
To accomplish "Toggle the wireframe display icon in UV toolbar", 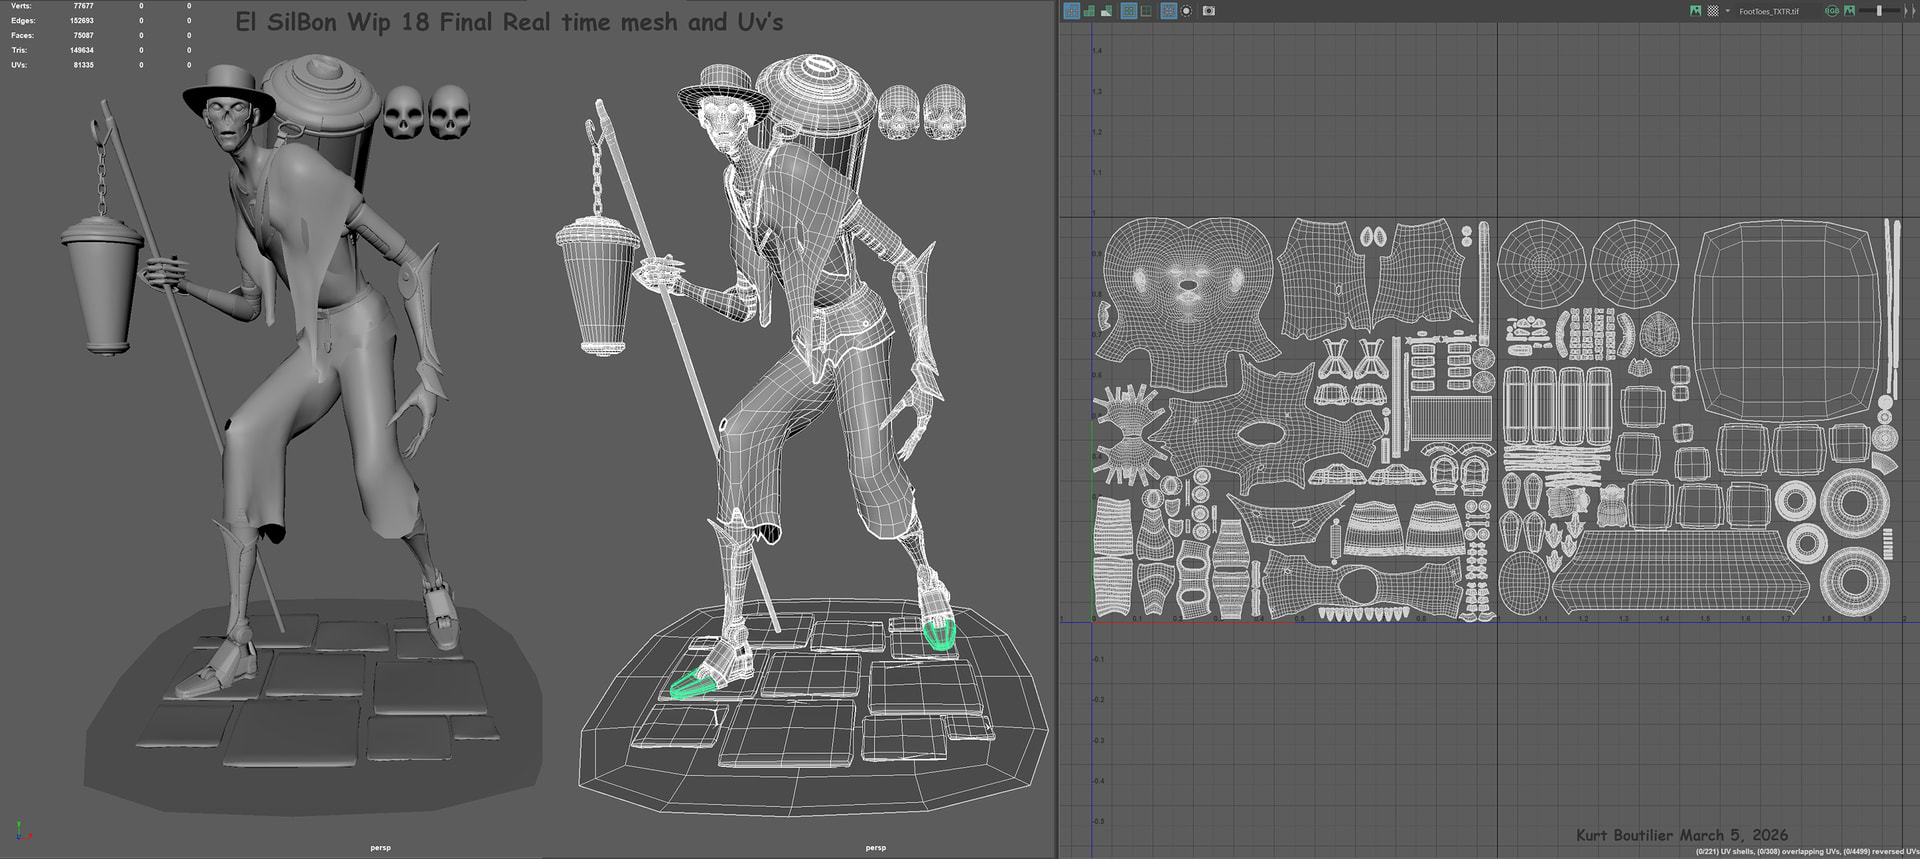I will coord(1072,11).
